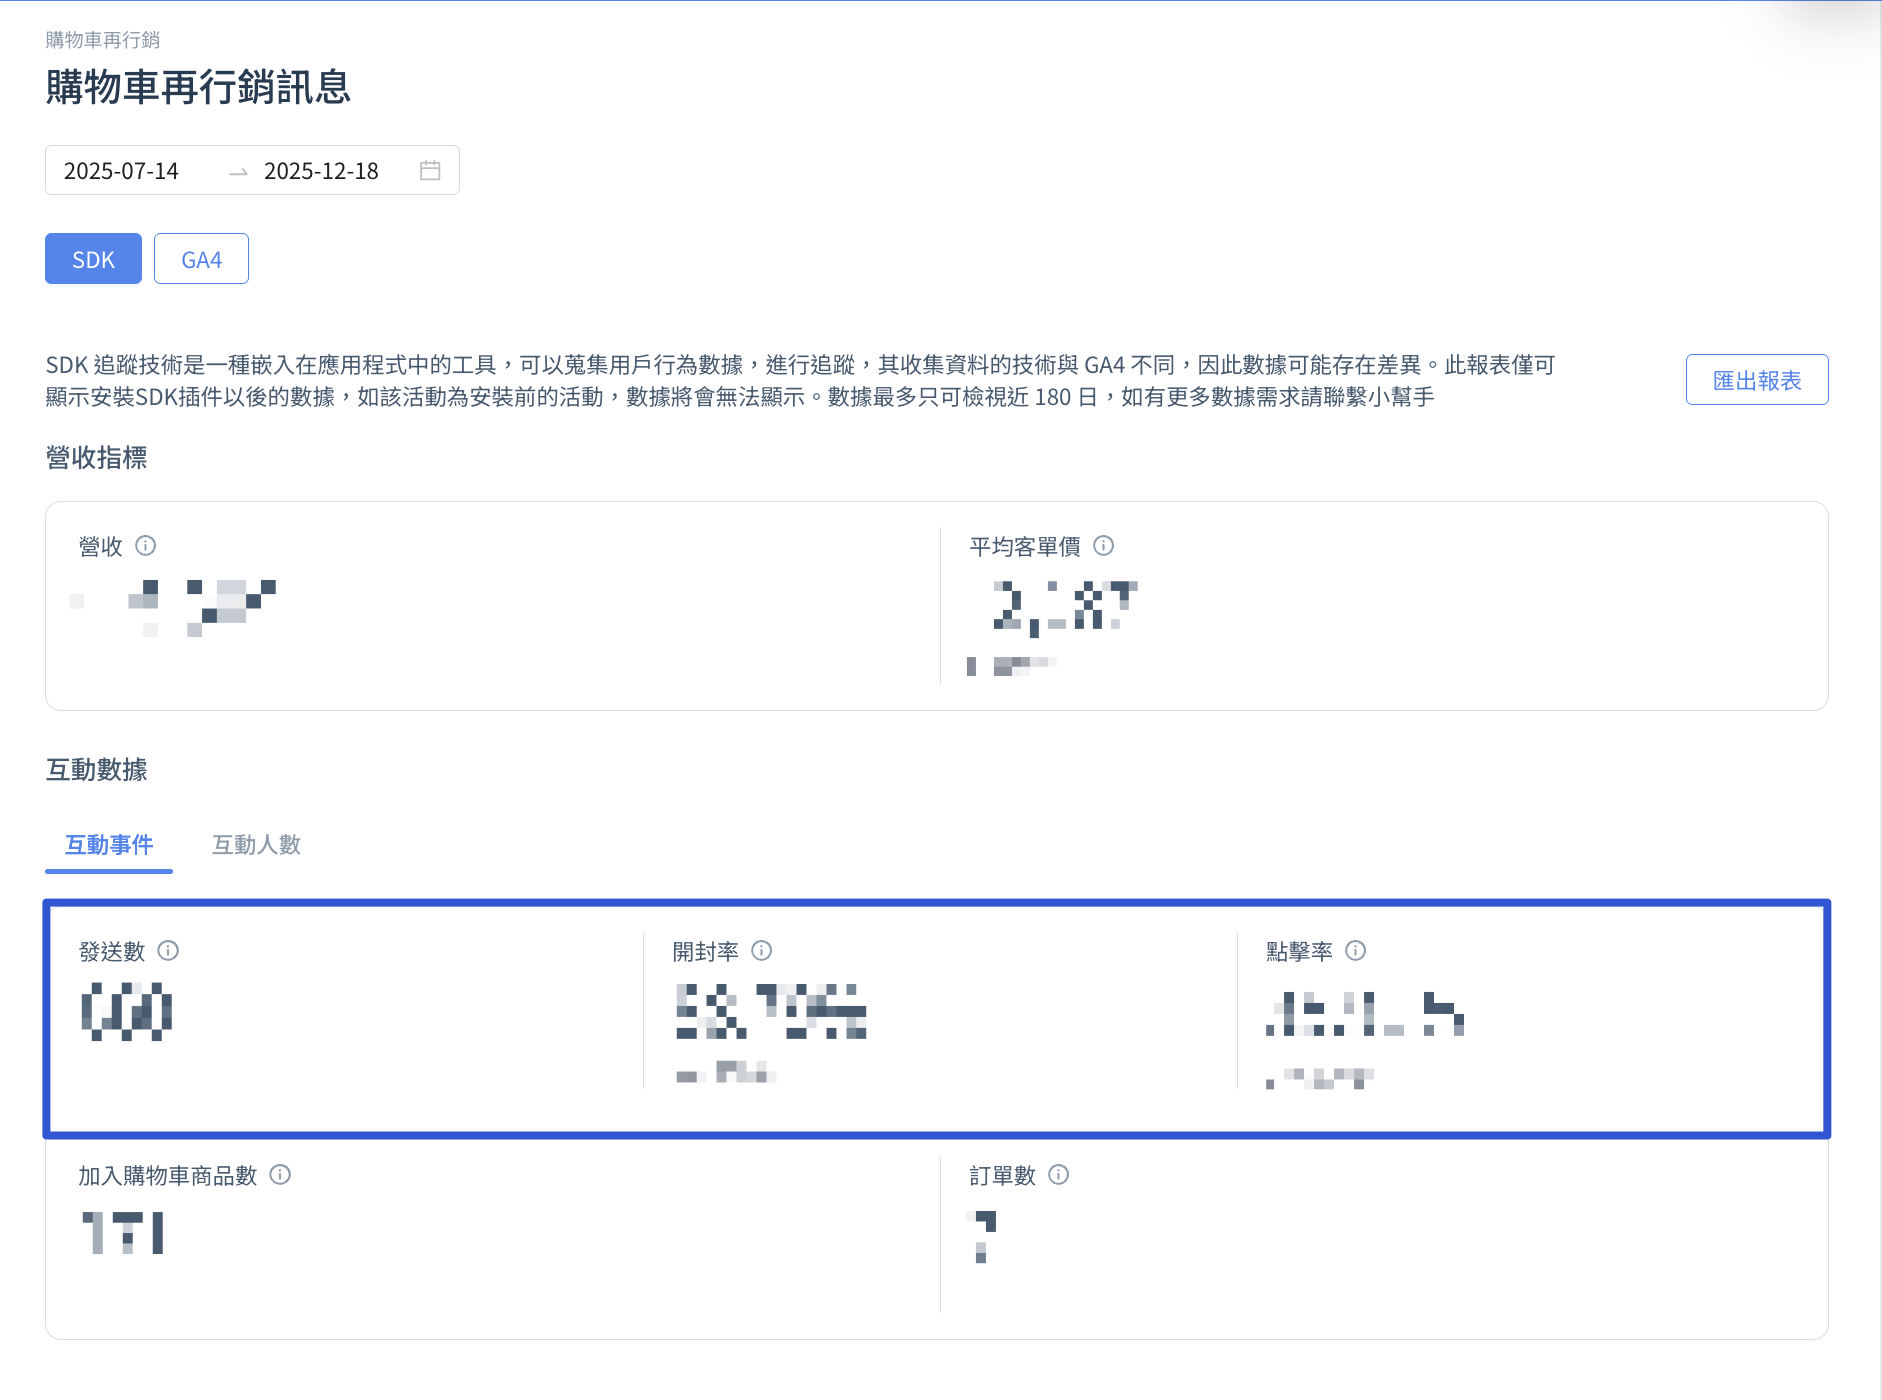The height and width of the screenshot is (1400, 1882).
Task: Click info icon next to 營收
Action: [x=146, y=546]
